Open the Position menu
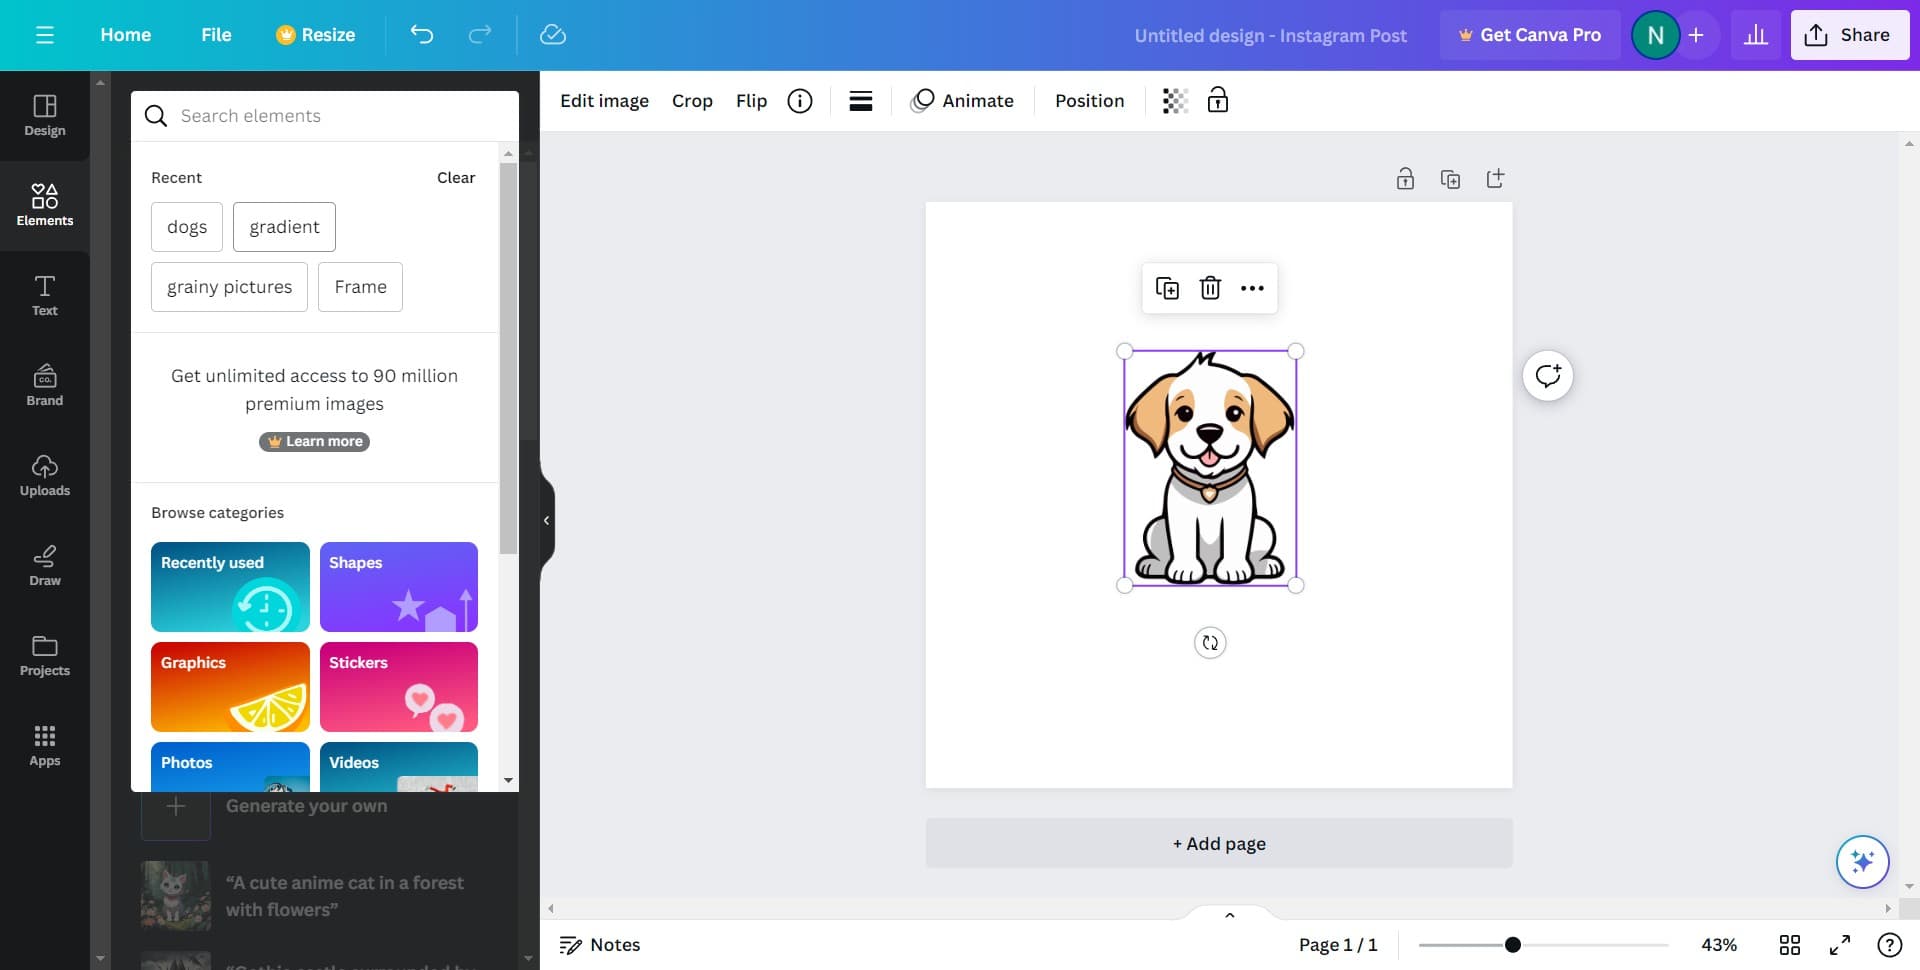Image resolution: width=1920 pixels, height=970 pixels. [x=1089, y=100]
